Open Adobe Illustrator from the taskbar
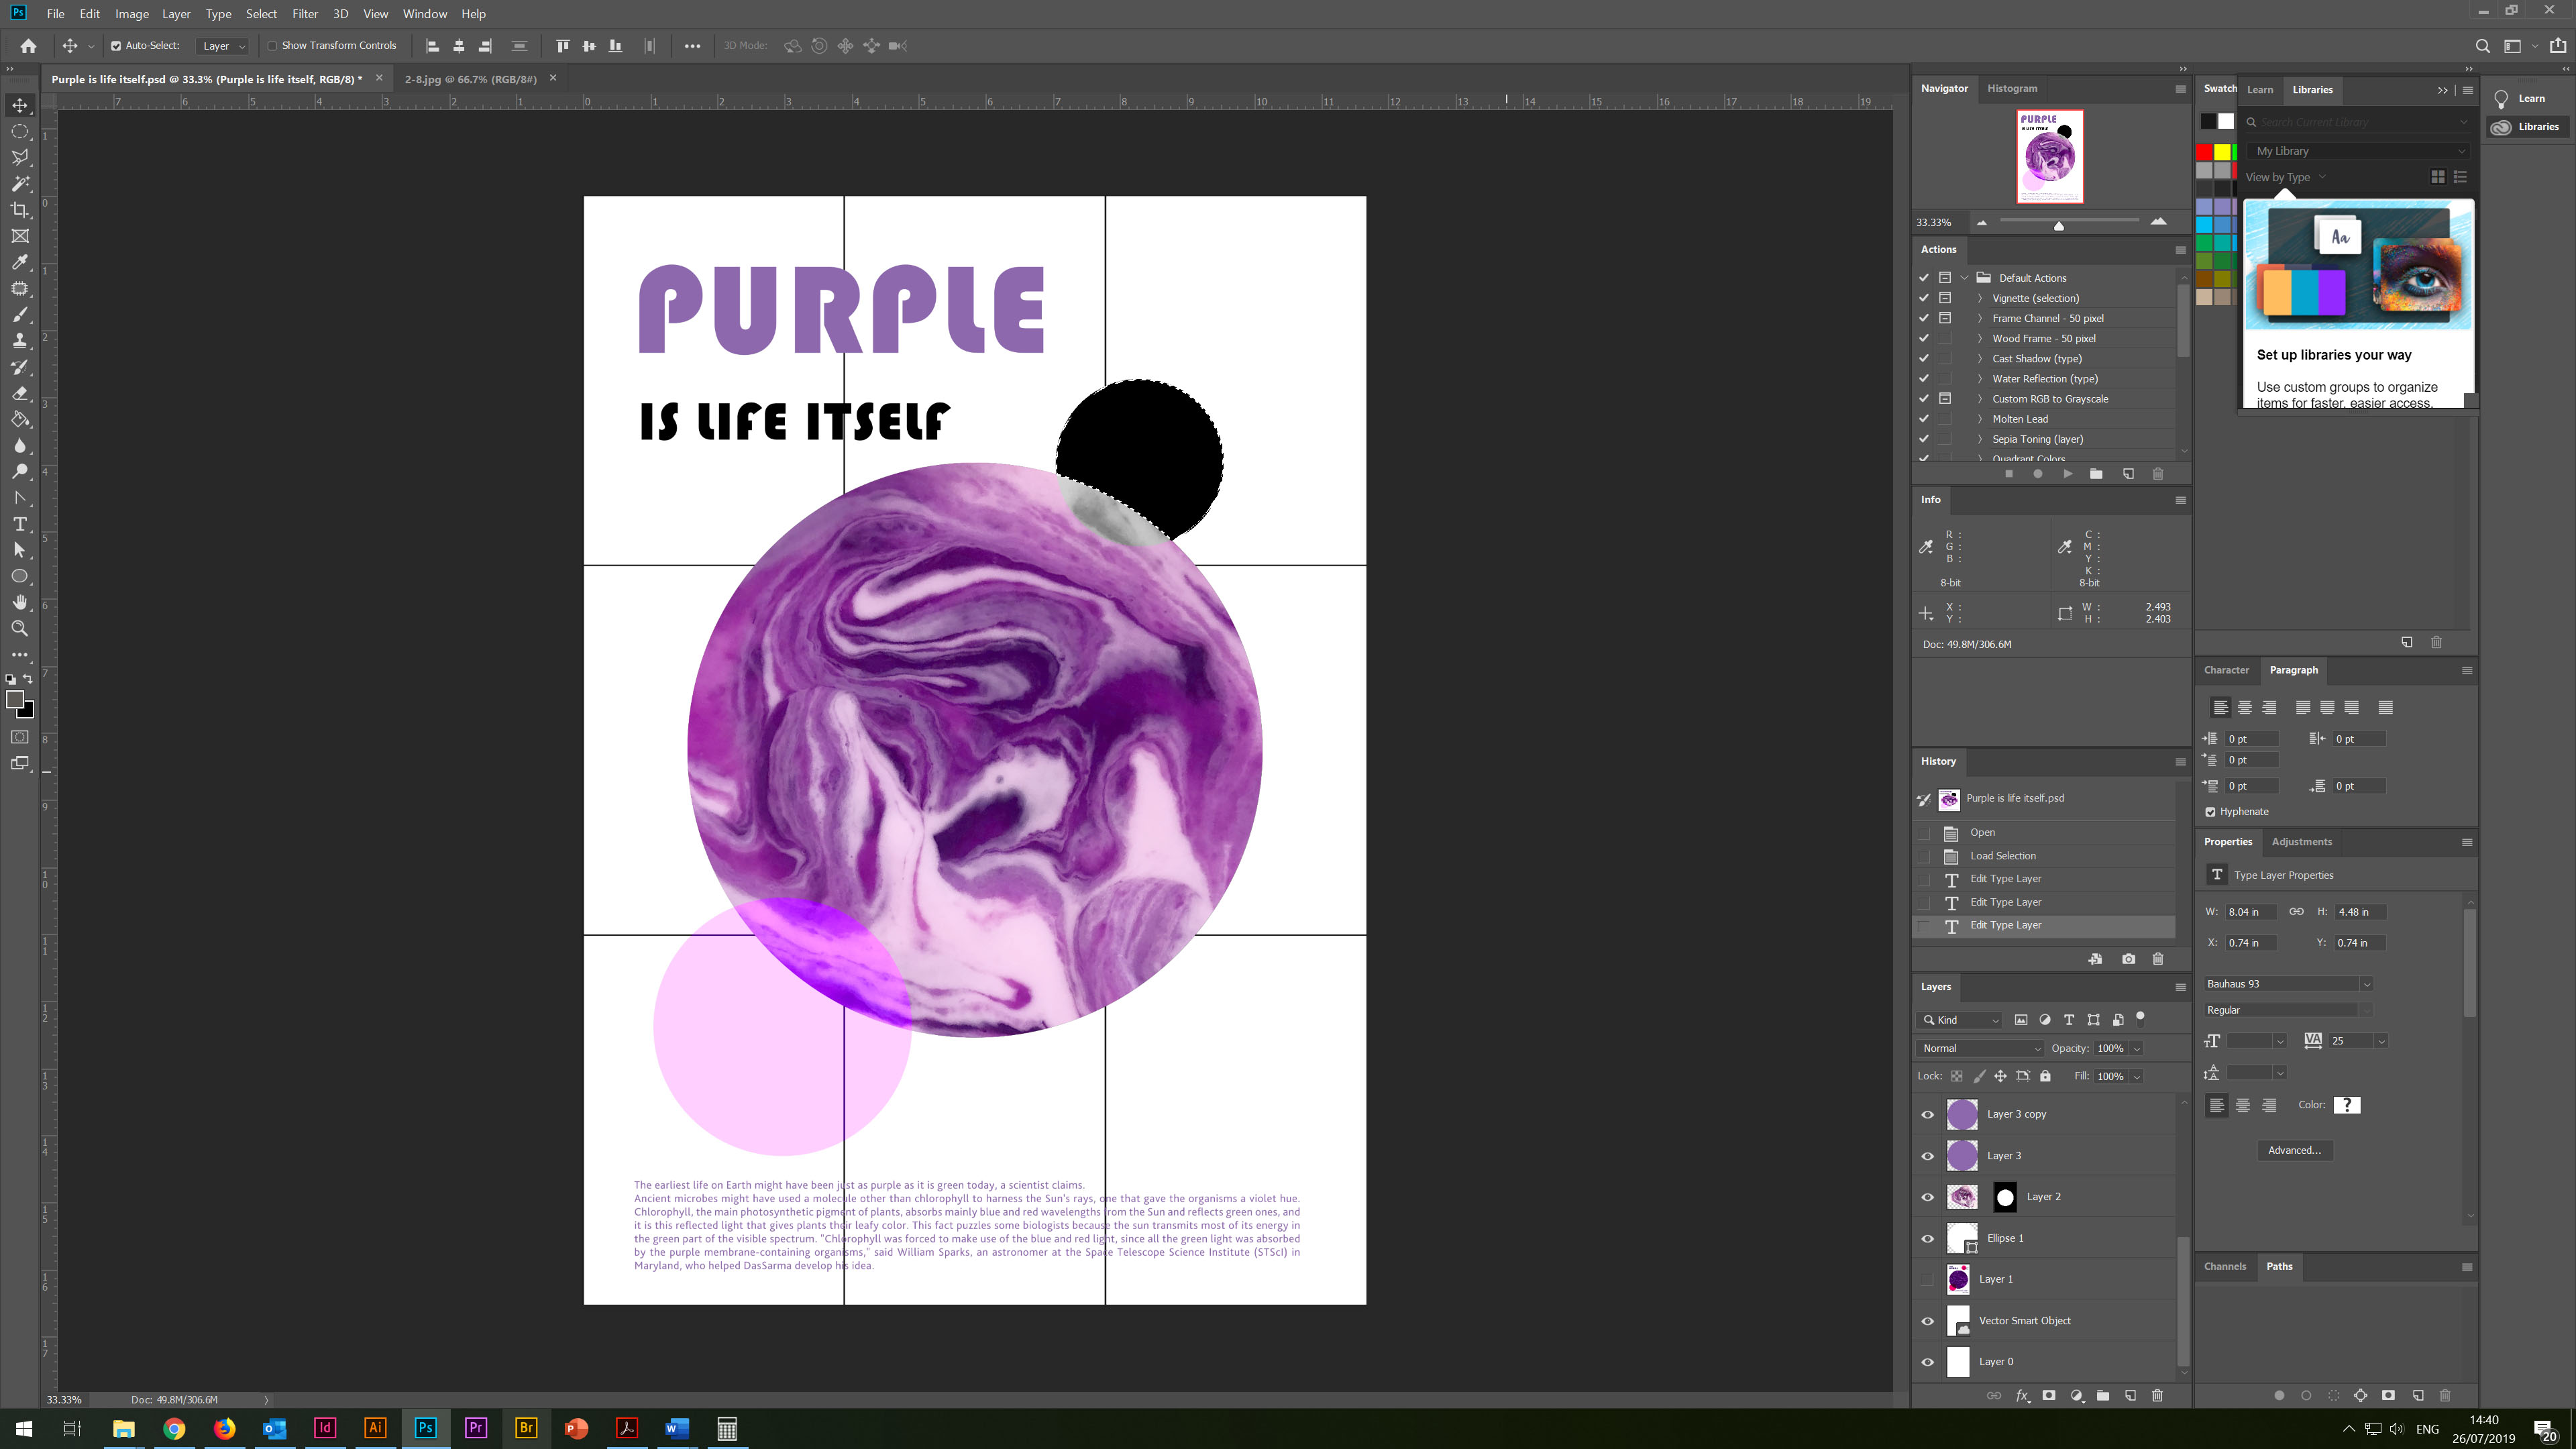This screenshot has width=2576, height=1449. [x=375, y=1428]
